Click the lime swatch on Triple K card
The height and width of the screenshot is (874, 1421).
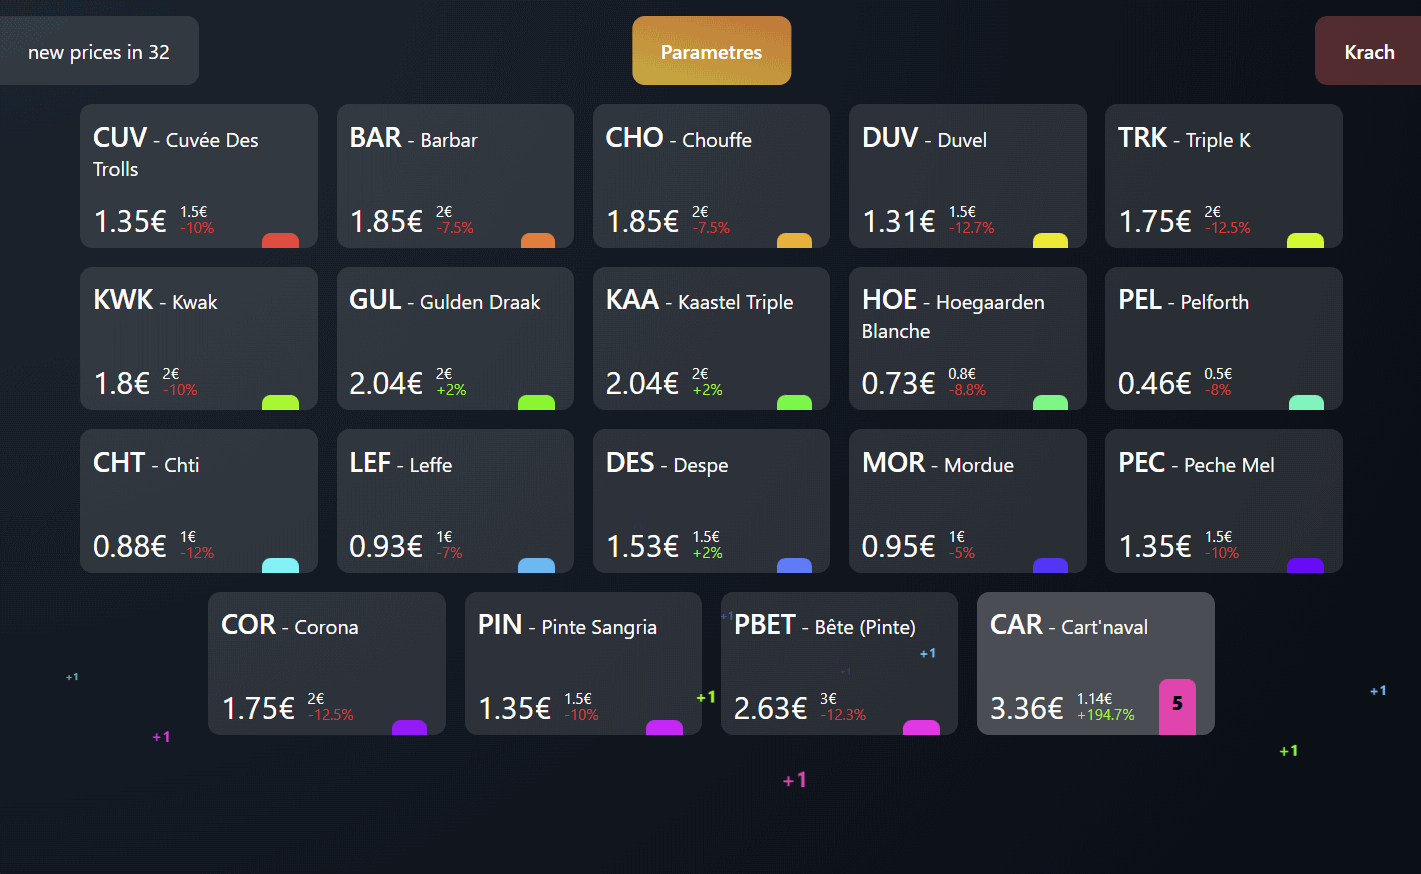click(x=1306, y=240)
